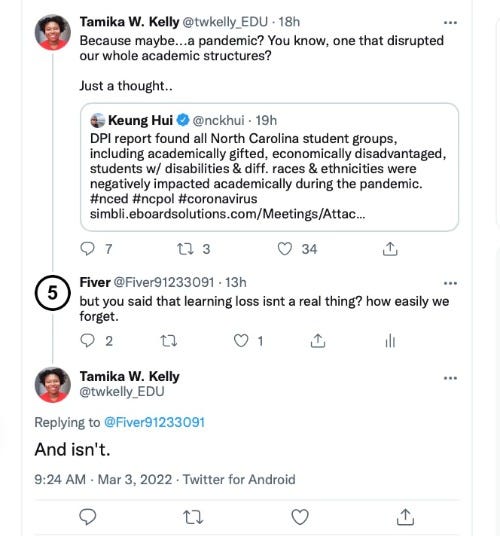Image resolution: width=500 pixels, height=536 pixels.
Task: Like the tweet with 34 likes
Action: [x=284, y=249]
